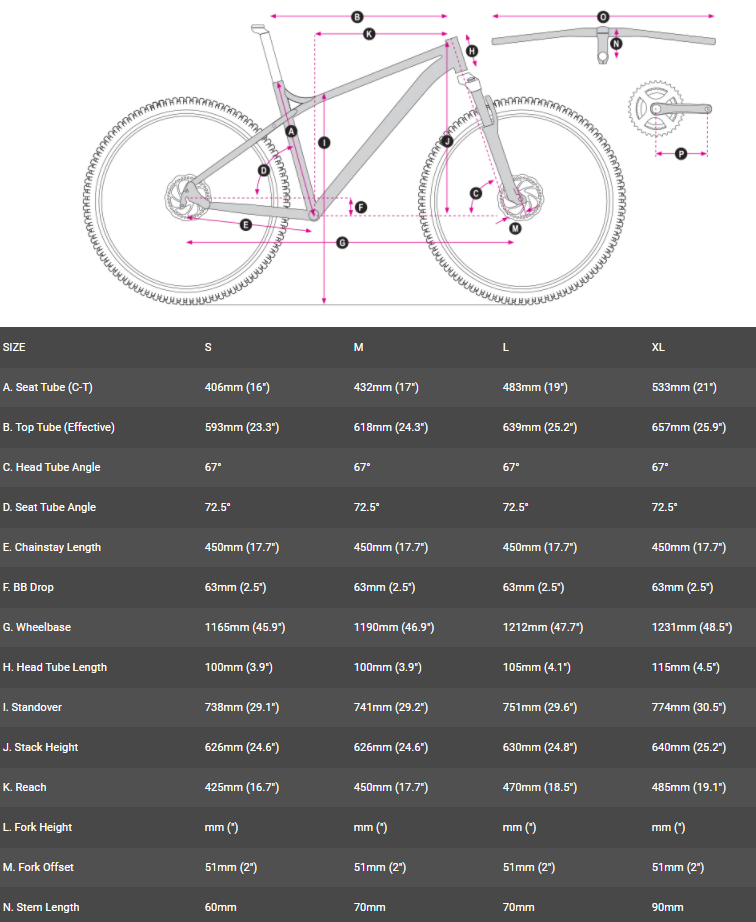Click the E chainstay marker
The image size is (756, 922).
pos(246,225)
